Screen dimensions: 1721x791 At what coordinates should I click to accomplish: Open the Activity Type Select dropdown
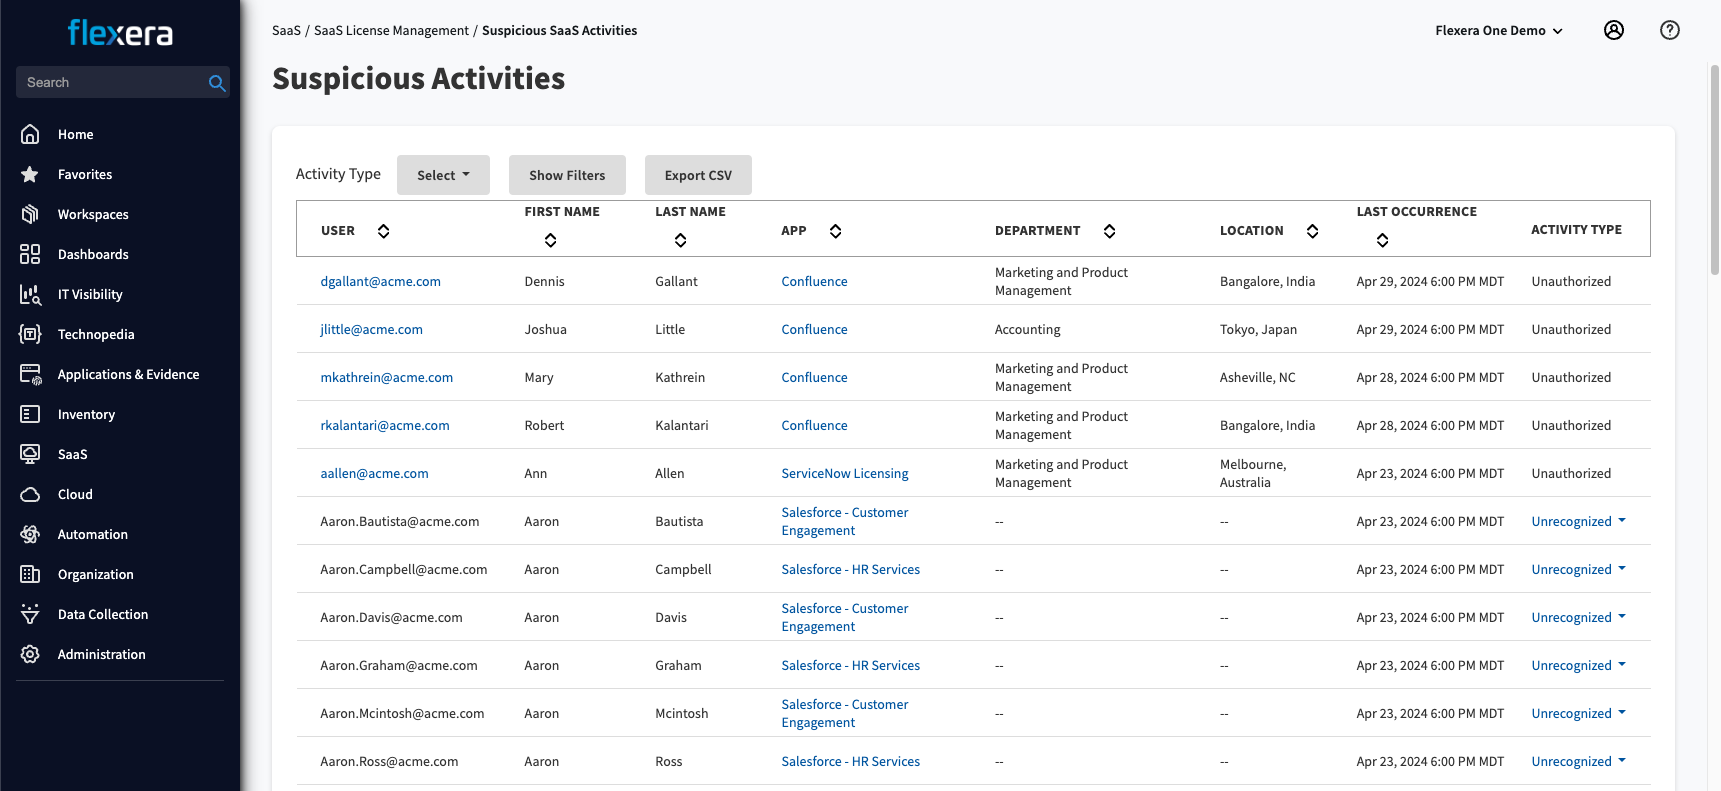443,175
